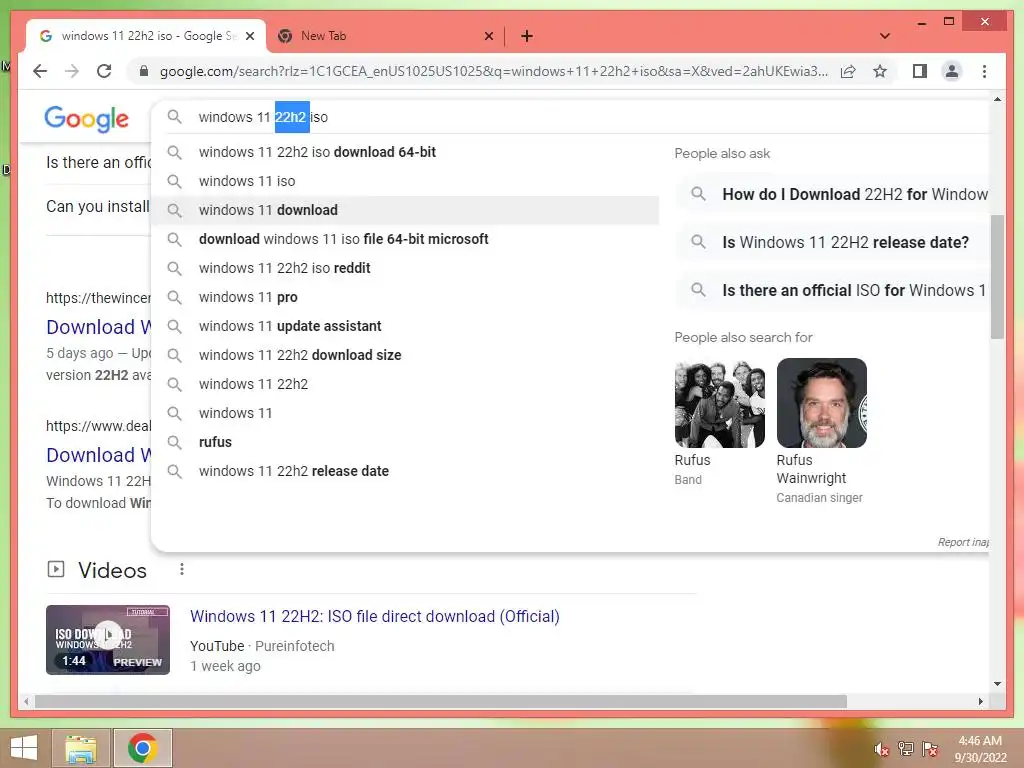Click scrollbar up arrow

click(x=997, y=99)
